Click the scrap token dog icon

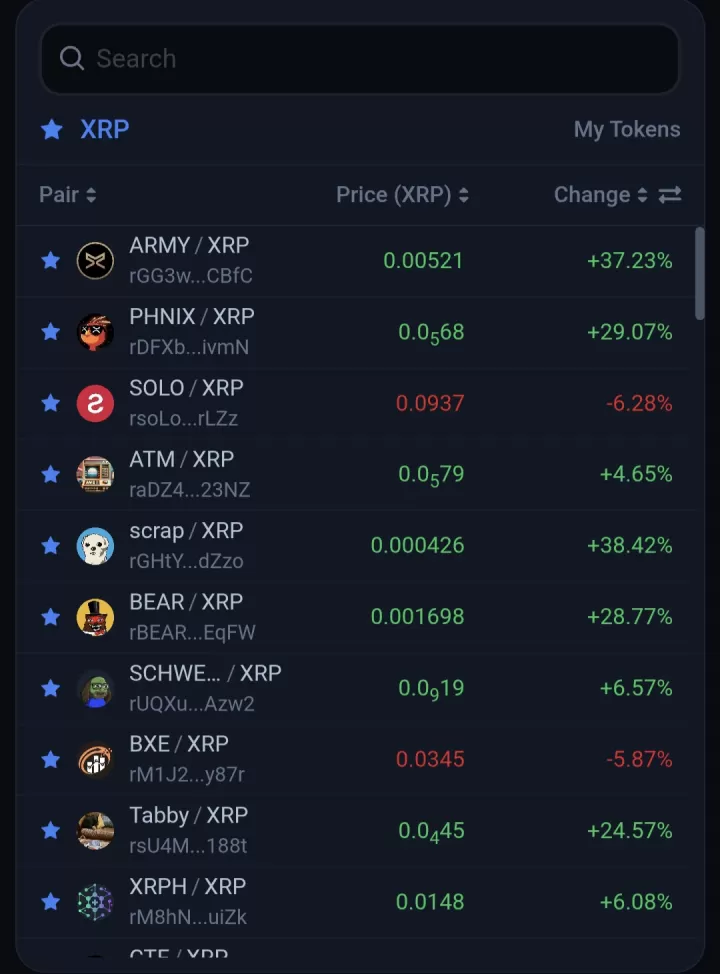[95, 546]
